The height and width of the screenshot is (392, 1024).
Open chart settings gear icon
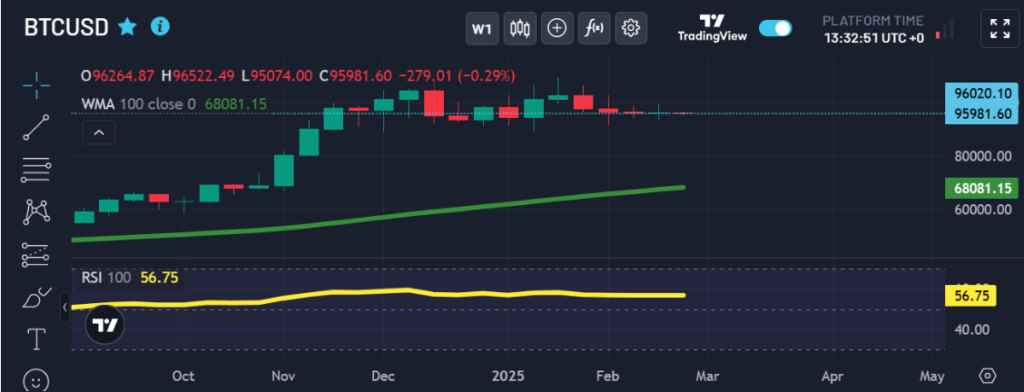(631, 28)
